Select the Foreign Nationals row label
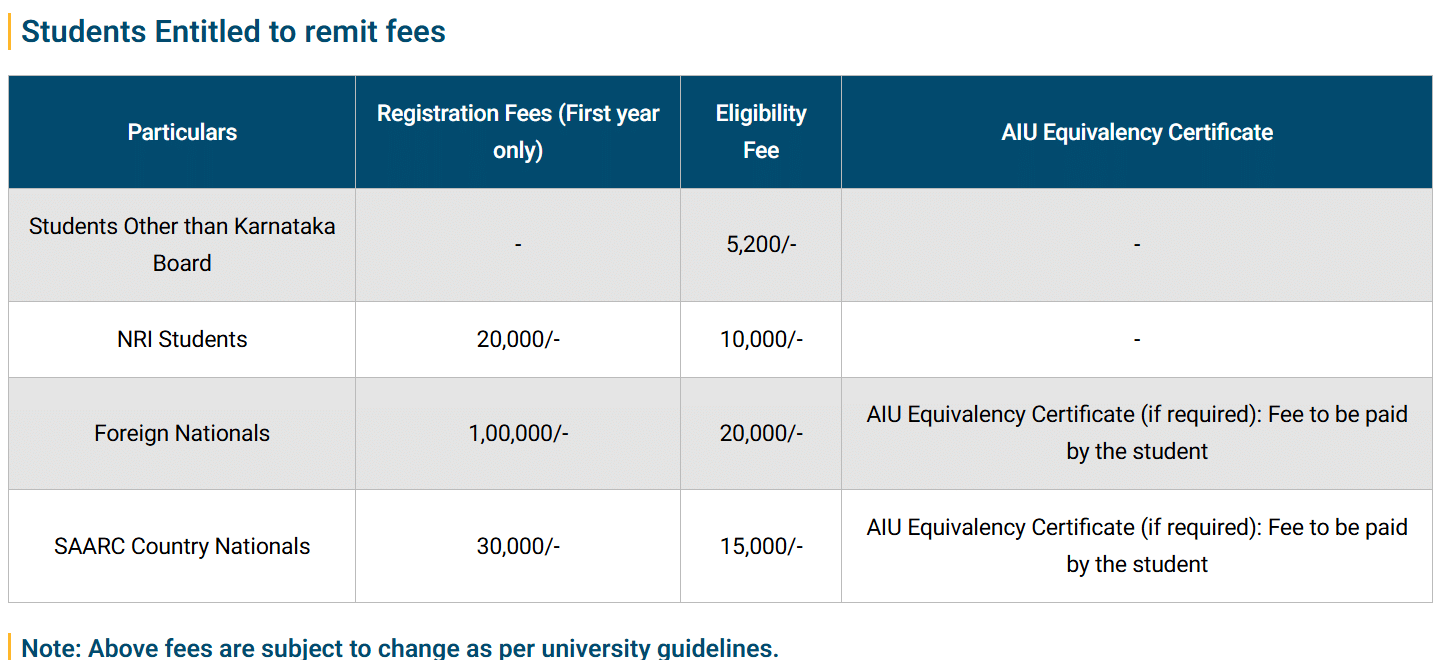Screen dimensions: 1444x660 182,434
